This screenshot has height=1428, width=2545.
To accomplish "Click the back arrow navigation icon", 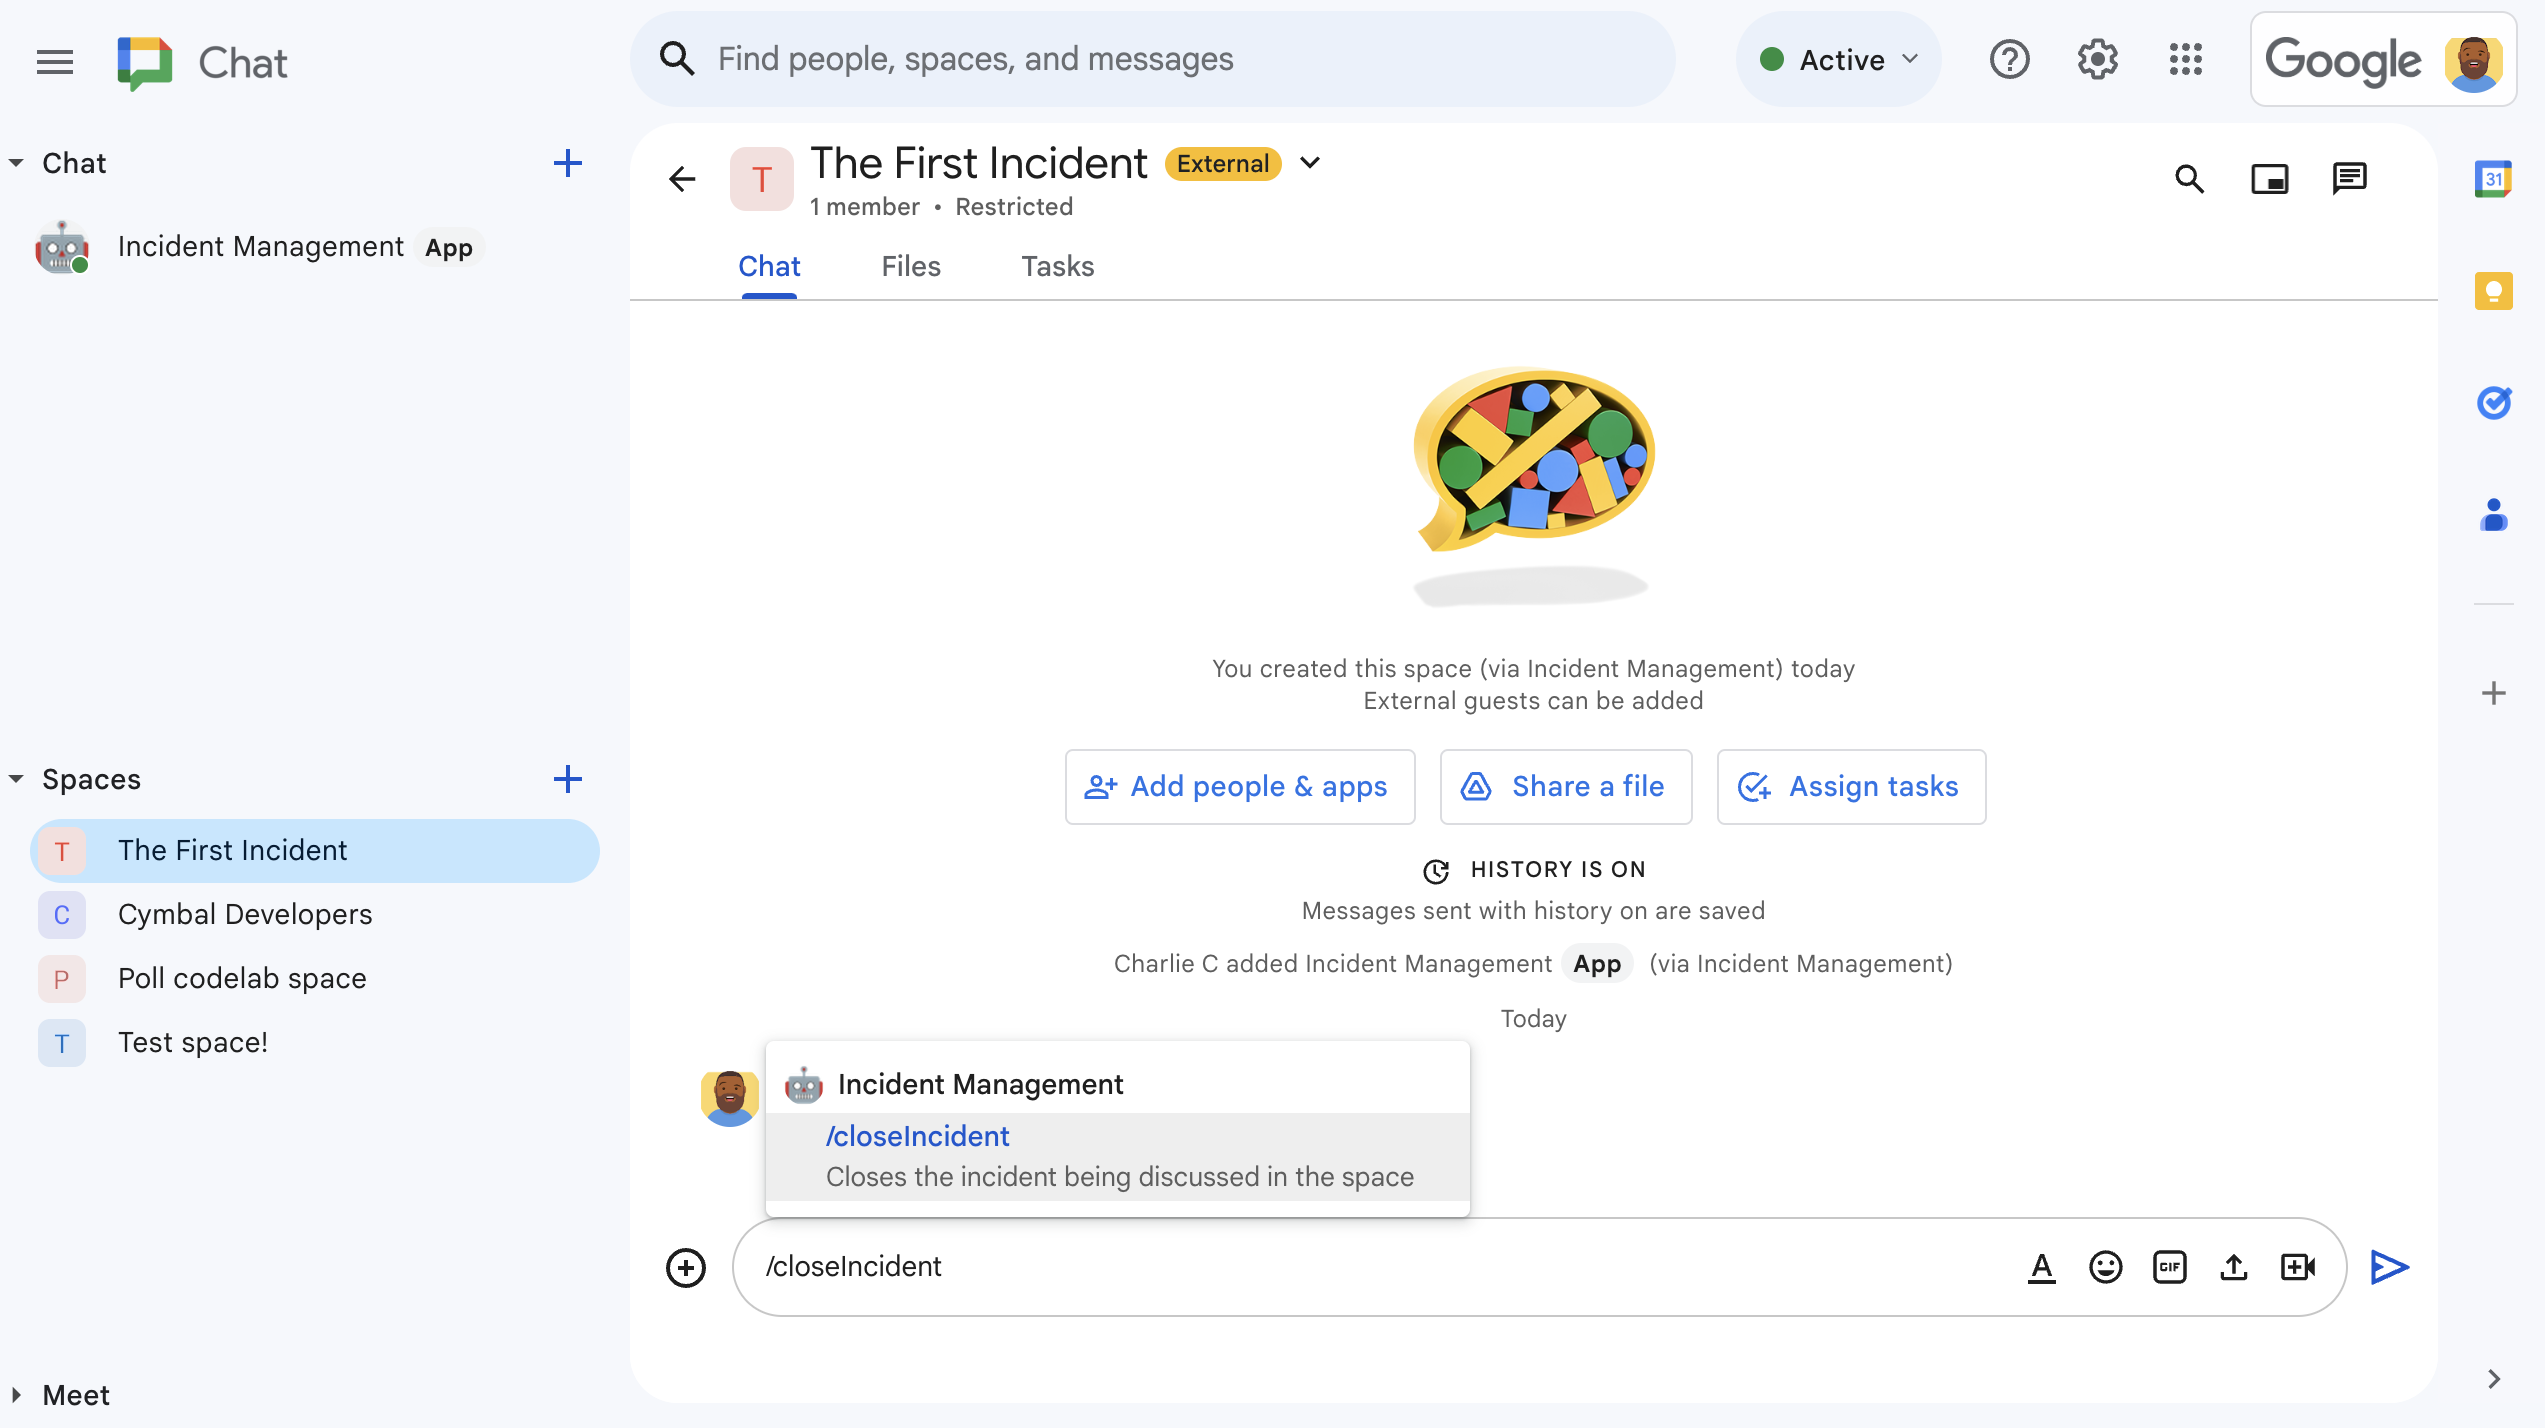I will [x=682, y=178].
